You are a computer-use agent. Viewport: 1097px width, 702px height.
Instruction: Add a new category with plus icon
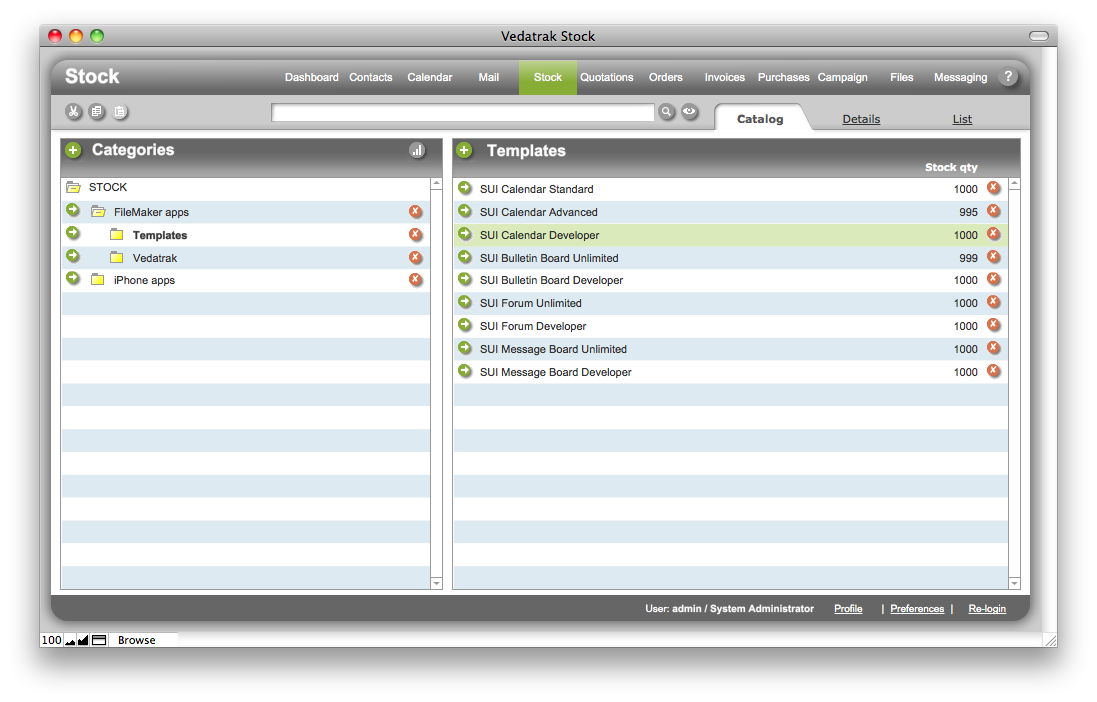tap(73, 150)
